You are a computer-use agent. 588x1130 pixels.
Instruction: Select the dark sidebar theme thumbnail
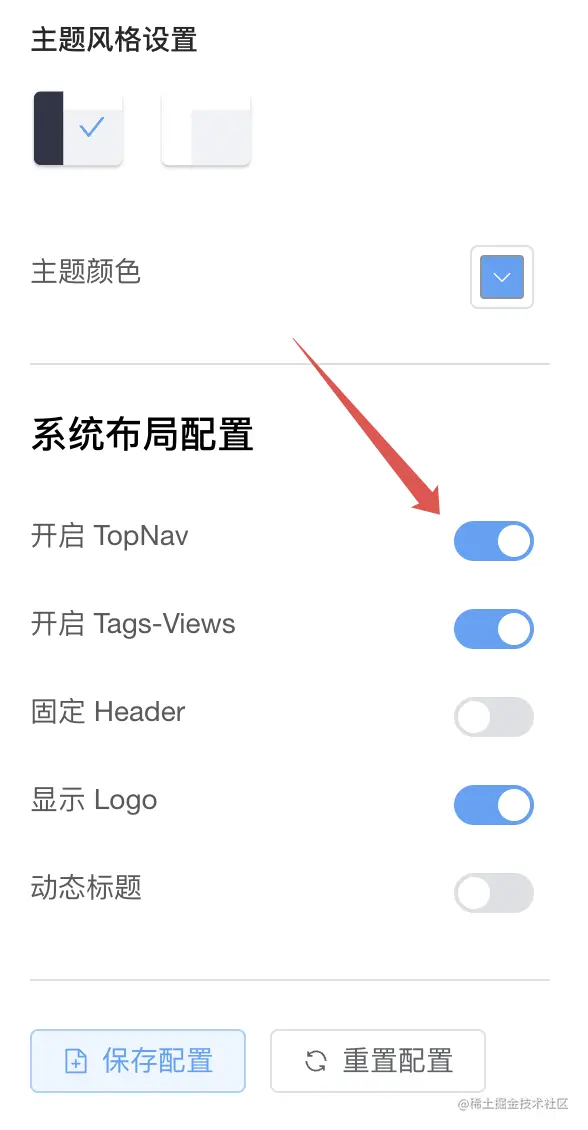78,128
